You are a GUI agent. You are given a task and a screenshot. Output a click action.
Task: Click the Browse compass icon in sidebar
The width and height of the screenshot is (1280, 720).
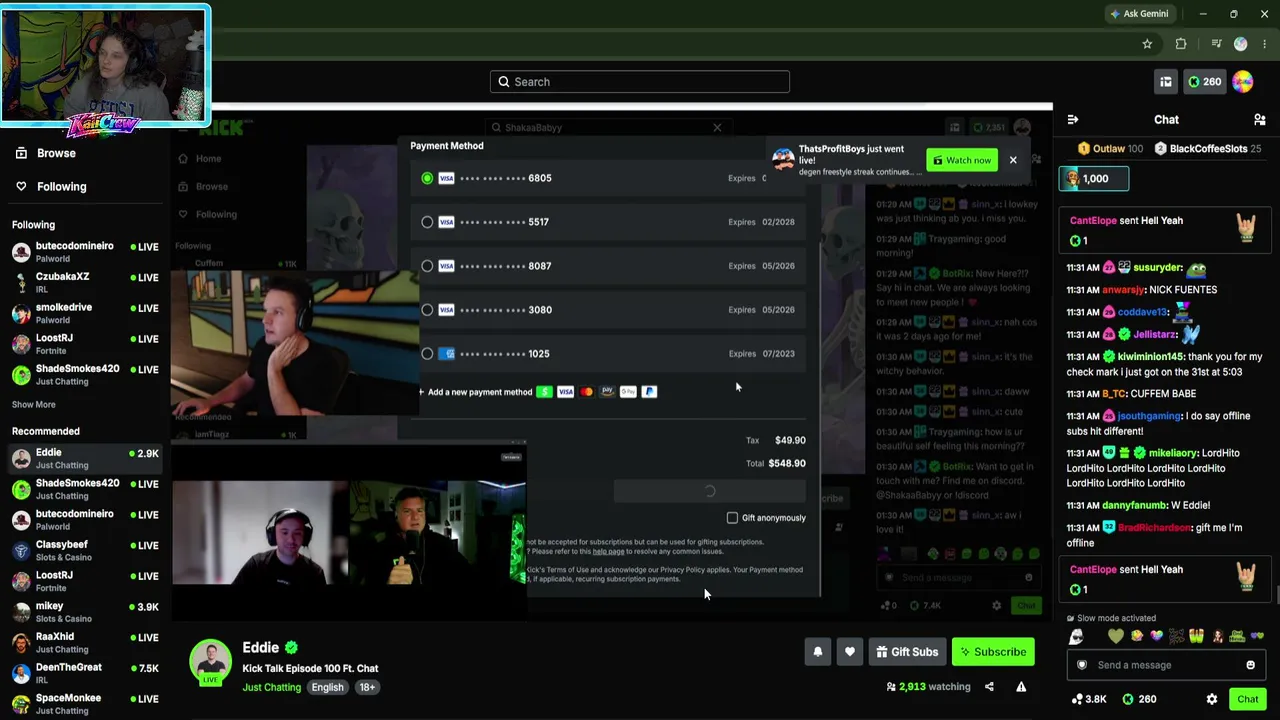coord(21,153)
